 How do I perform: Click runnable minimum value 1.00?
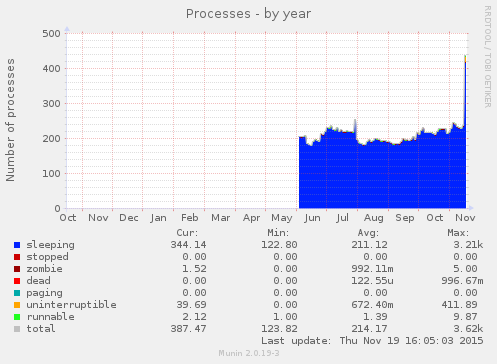(x=285, y=317)
